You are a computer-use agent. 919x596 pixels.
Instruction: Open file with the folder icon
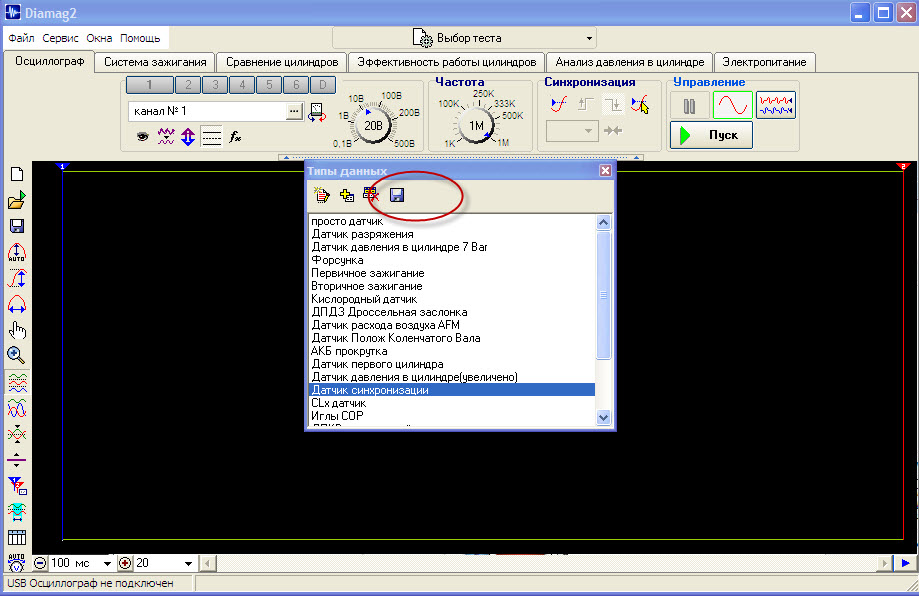pyautogui.click(x=17, y=200)
